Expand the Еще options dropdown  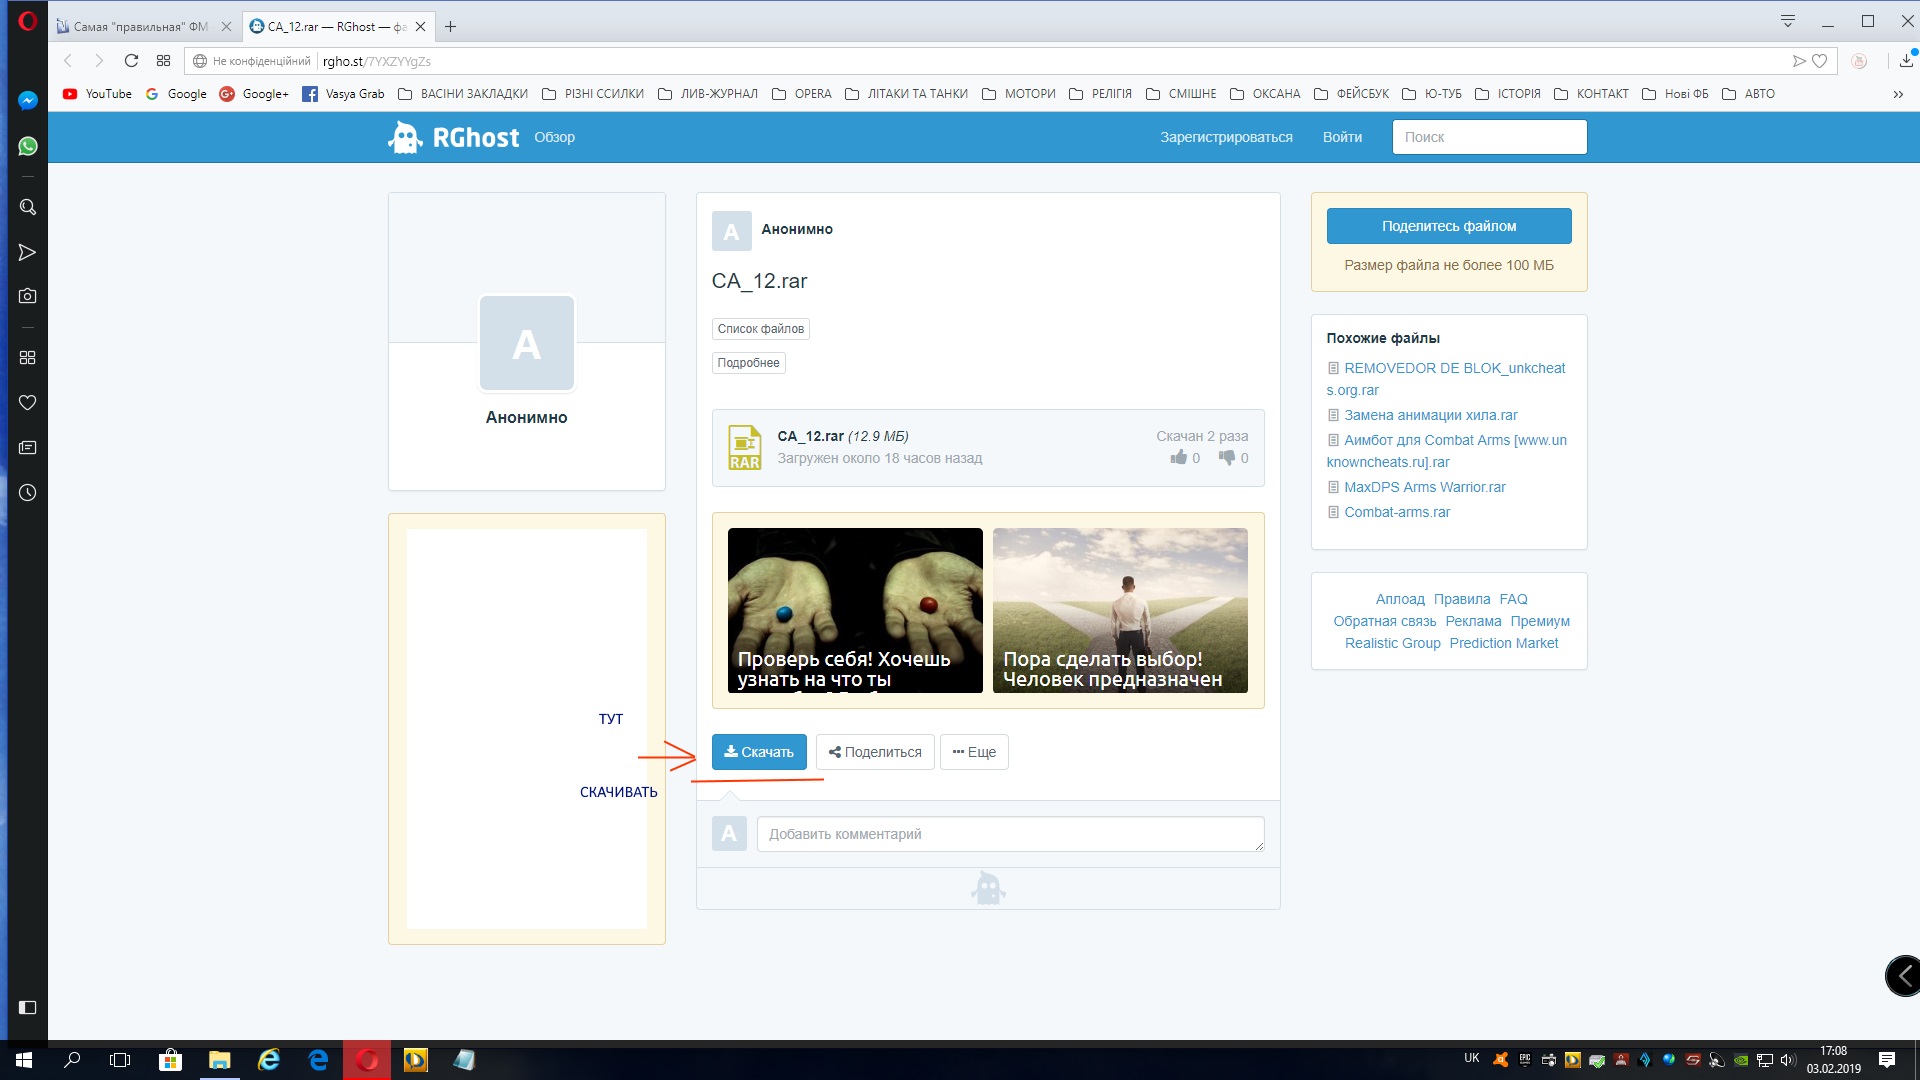(x=974, y=752)
